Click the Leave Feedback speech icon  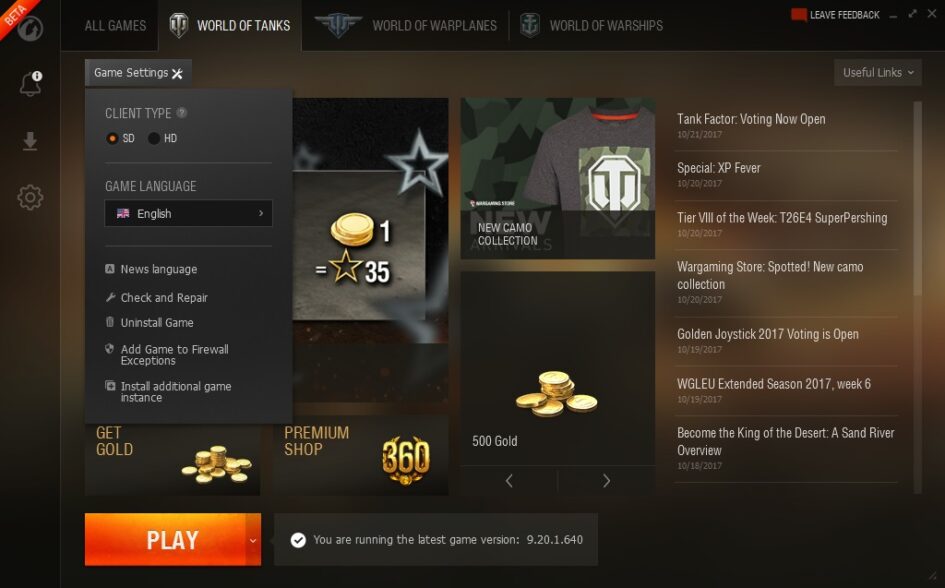(799, 15)
